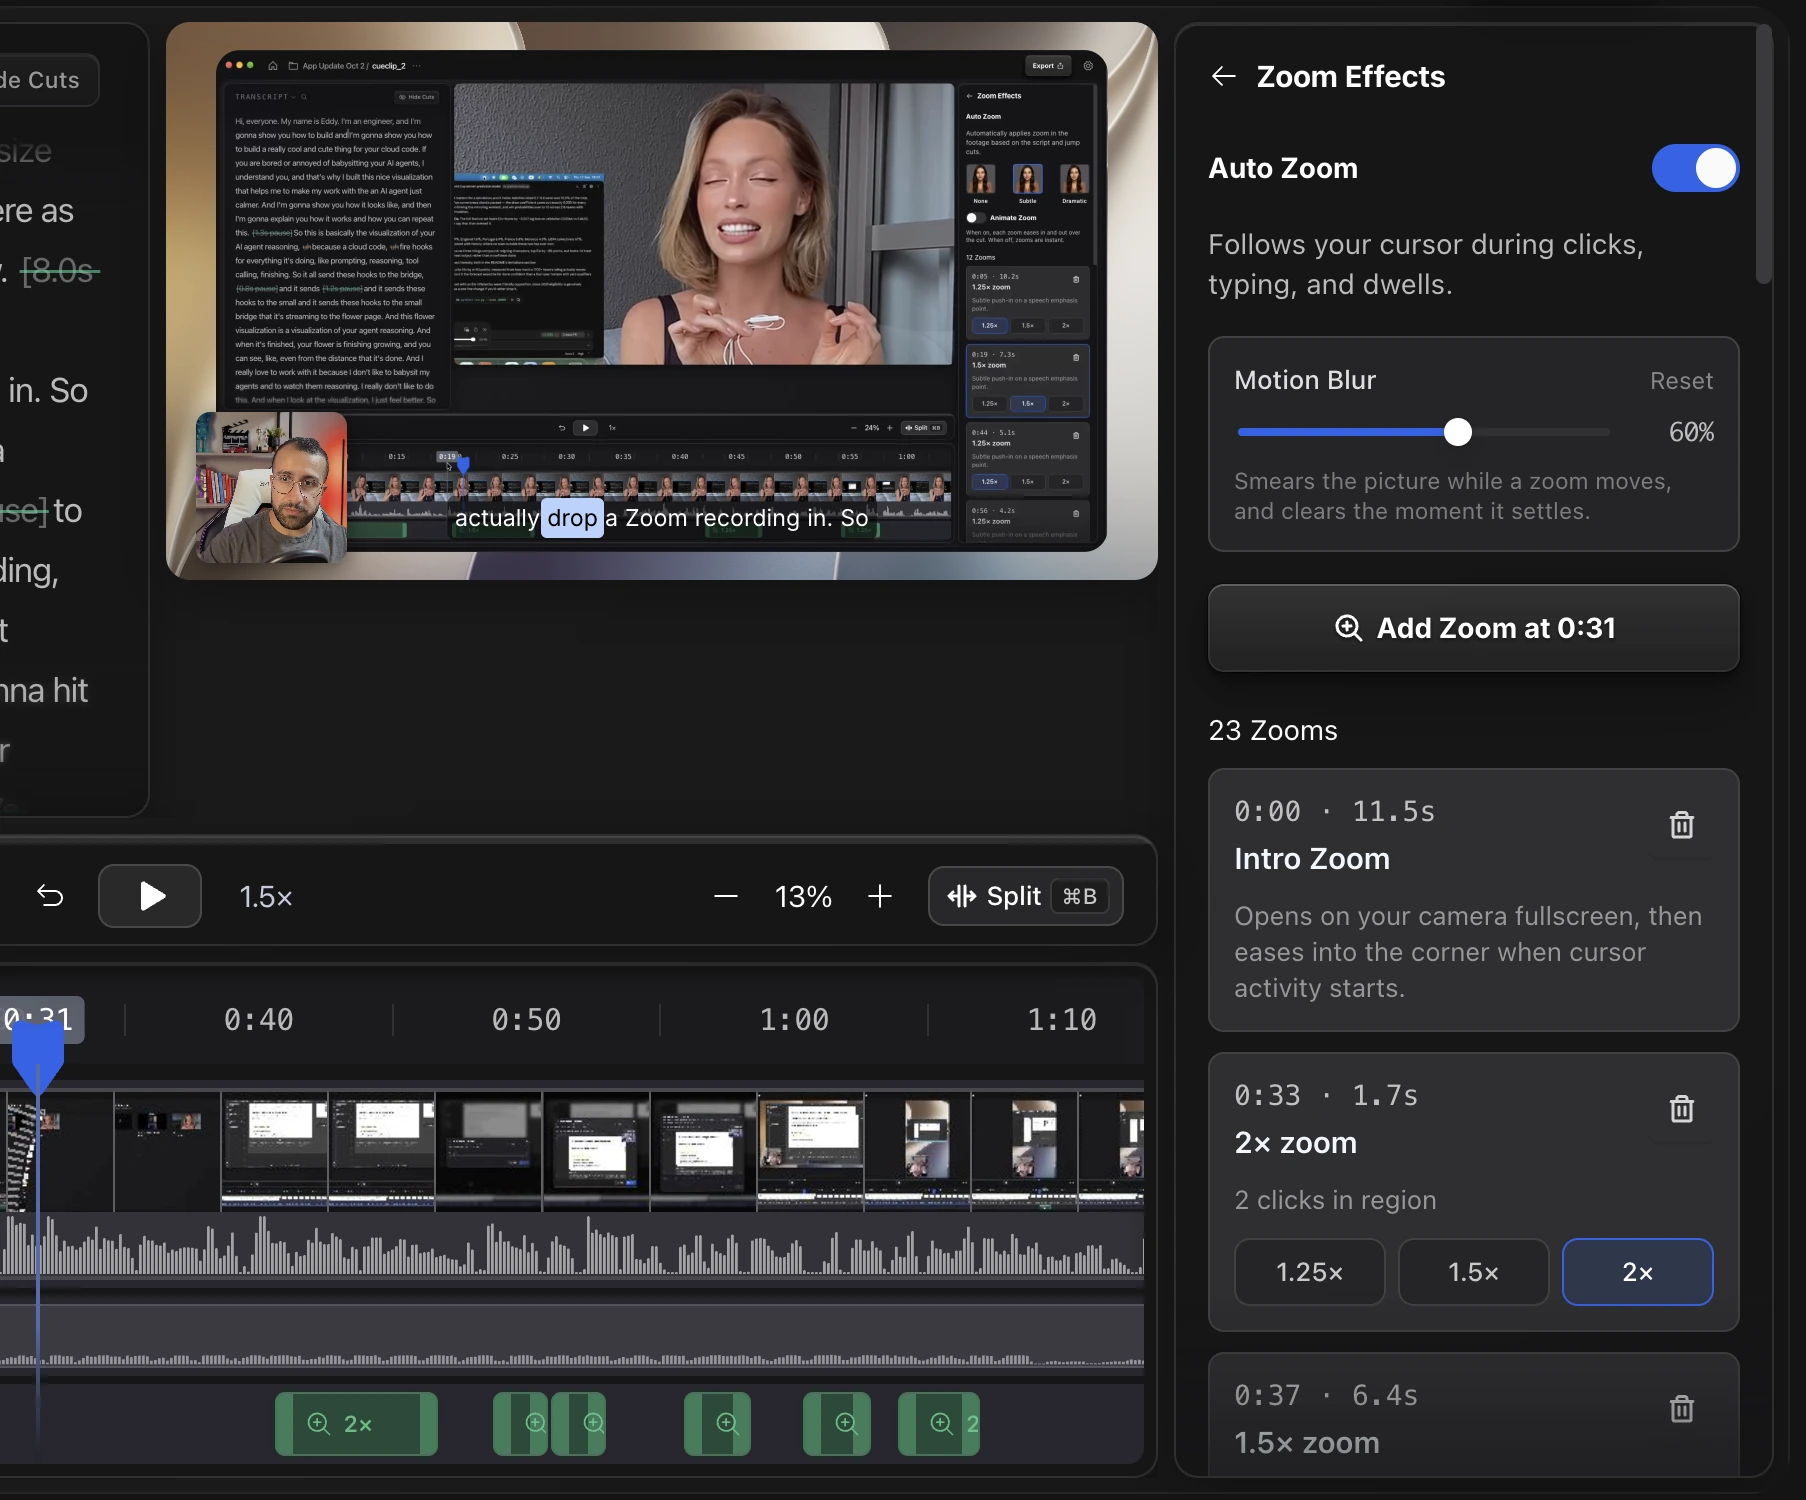Click the '2 clicks in region' text

tap(1335, 1200)
